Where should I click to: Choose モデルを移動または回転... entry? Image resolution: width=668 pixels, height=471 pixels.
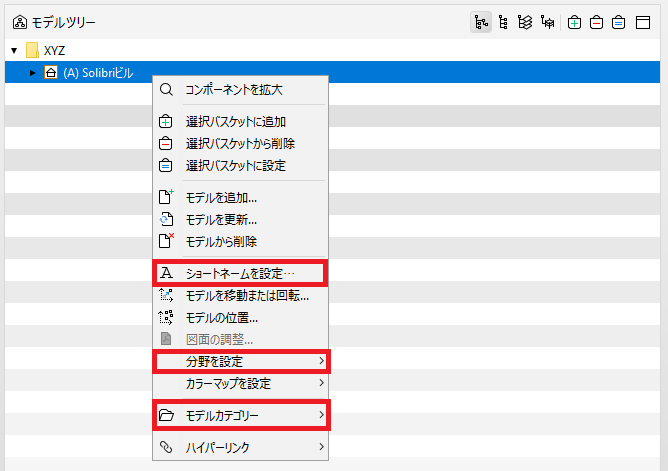(241, 295)
